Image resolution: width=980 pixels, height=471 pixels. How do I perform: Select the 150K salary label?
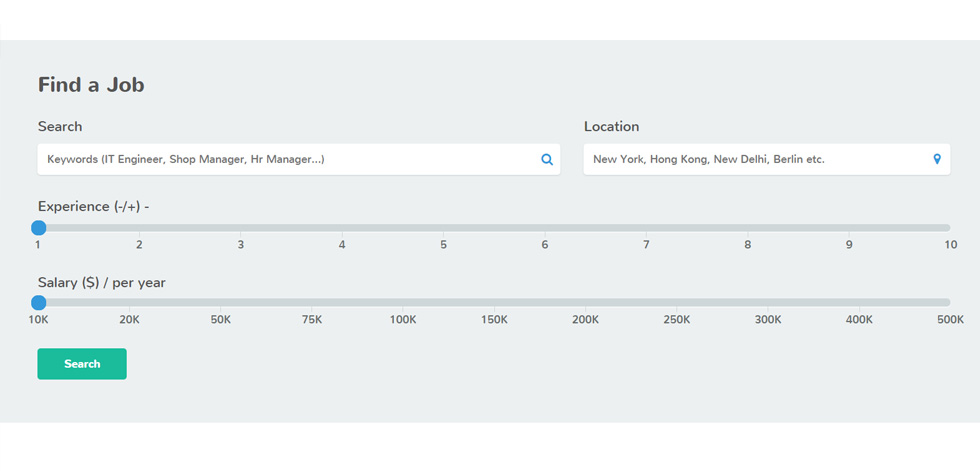(494, 320)
